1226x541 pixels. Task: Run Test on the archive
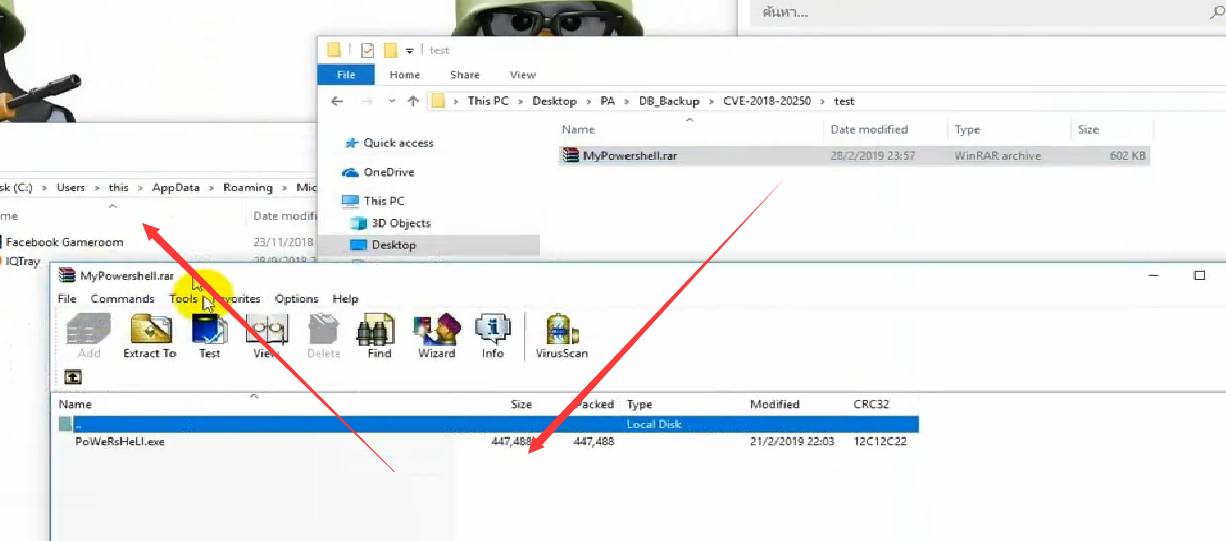pyautogui.click(x=209, y=336)
